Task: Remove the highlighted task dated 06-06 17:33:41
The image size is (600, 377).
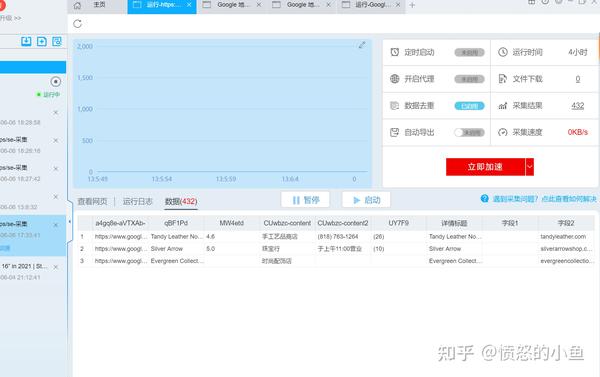Action: (56, 225)
